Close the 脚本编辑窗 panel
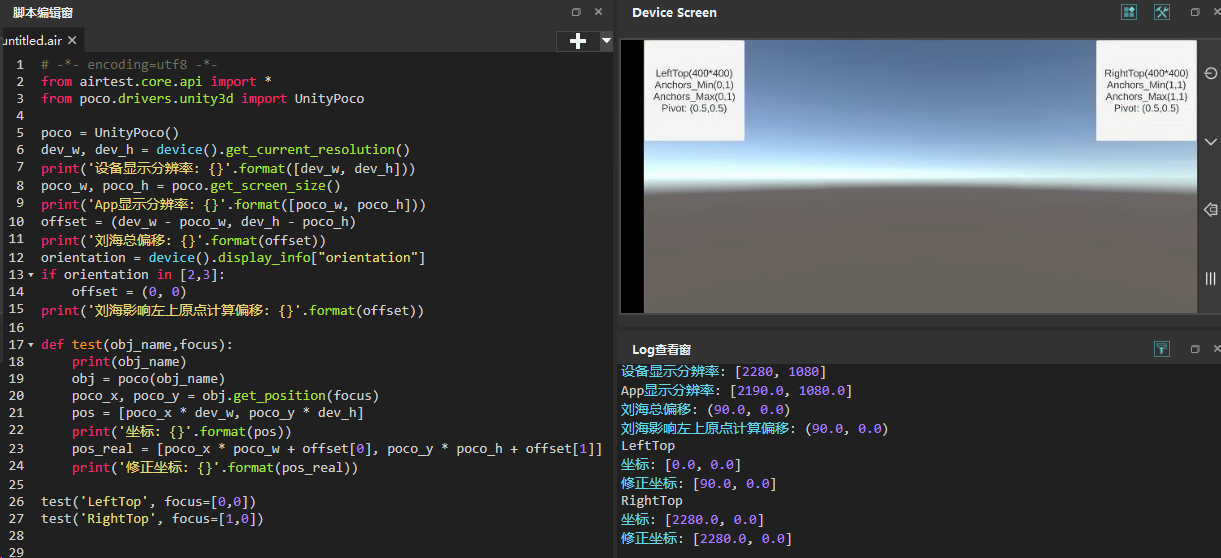 coord(598,12)
